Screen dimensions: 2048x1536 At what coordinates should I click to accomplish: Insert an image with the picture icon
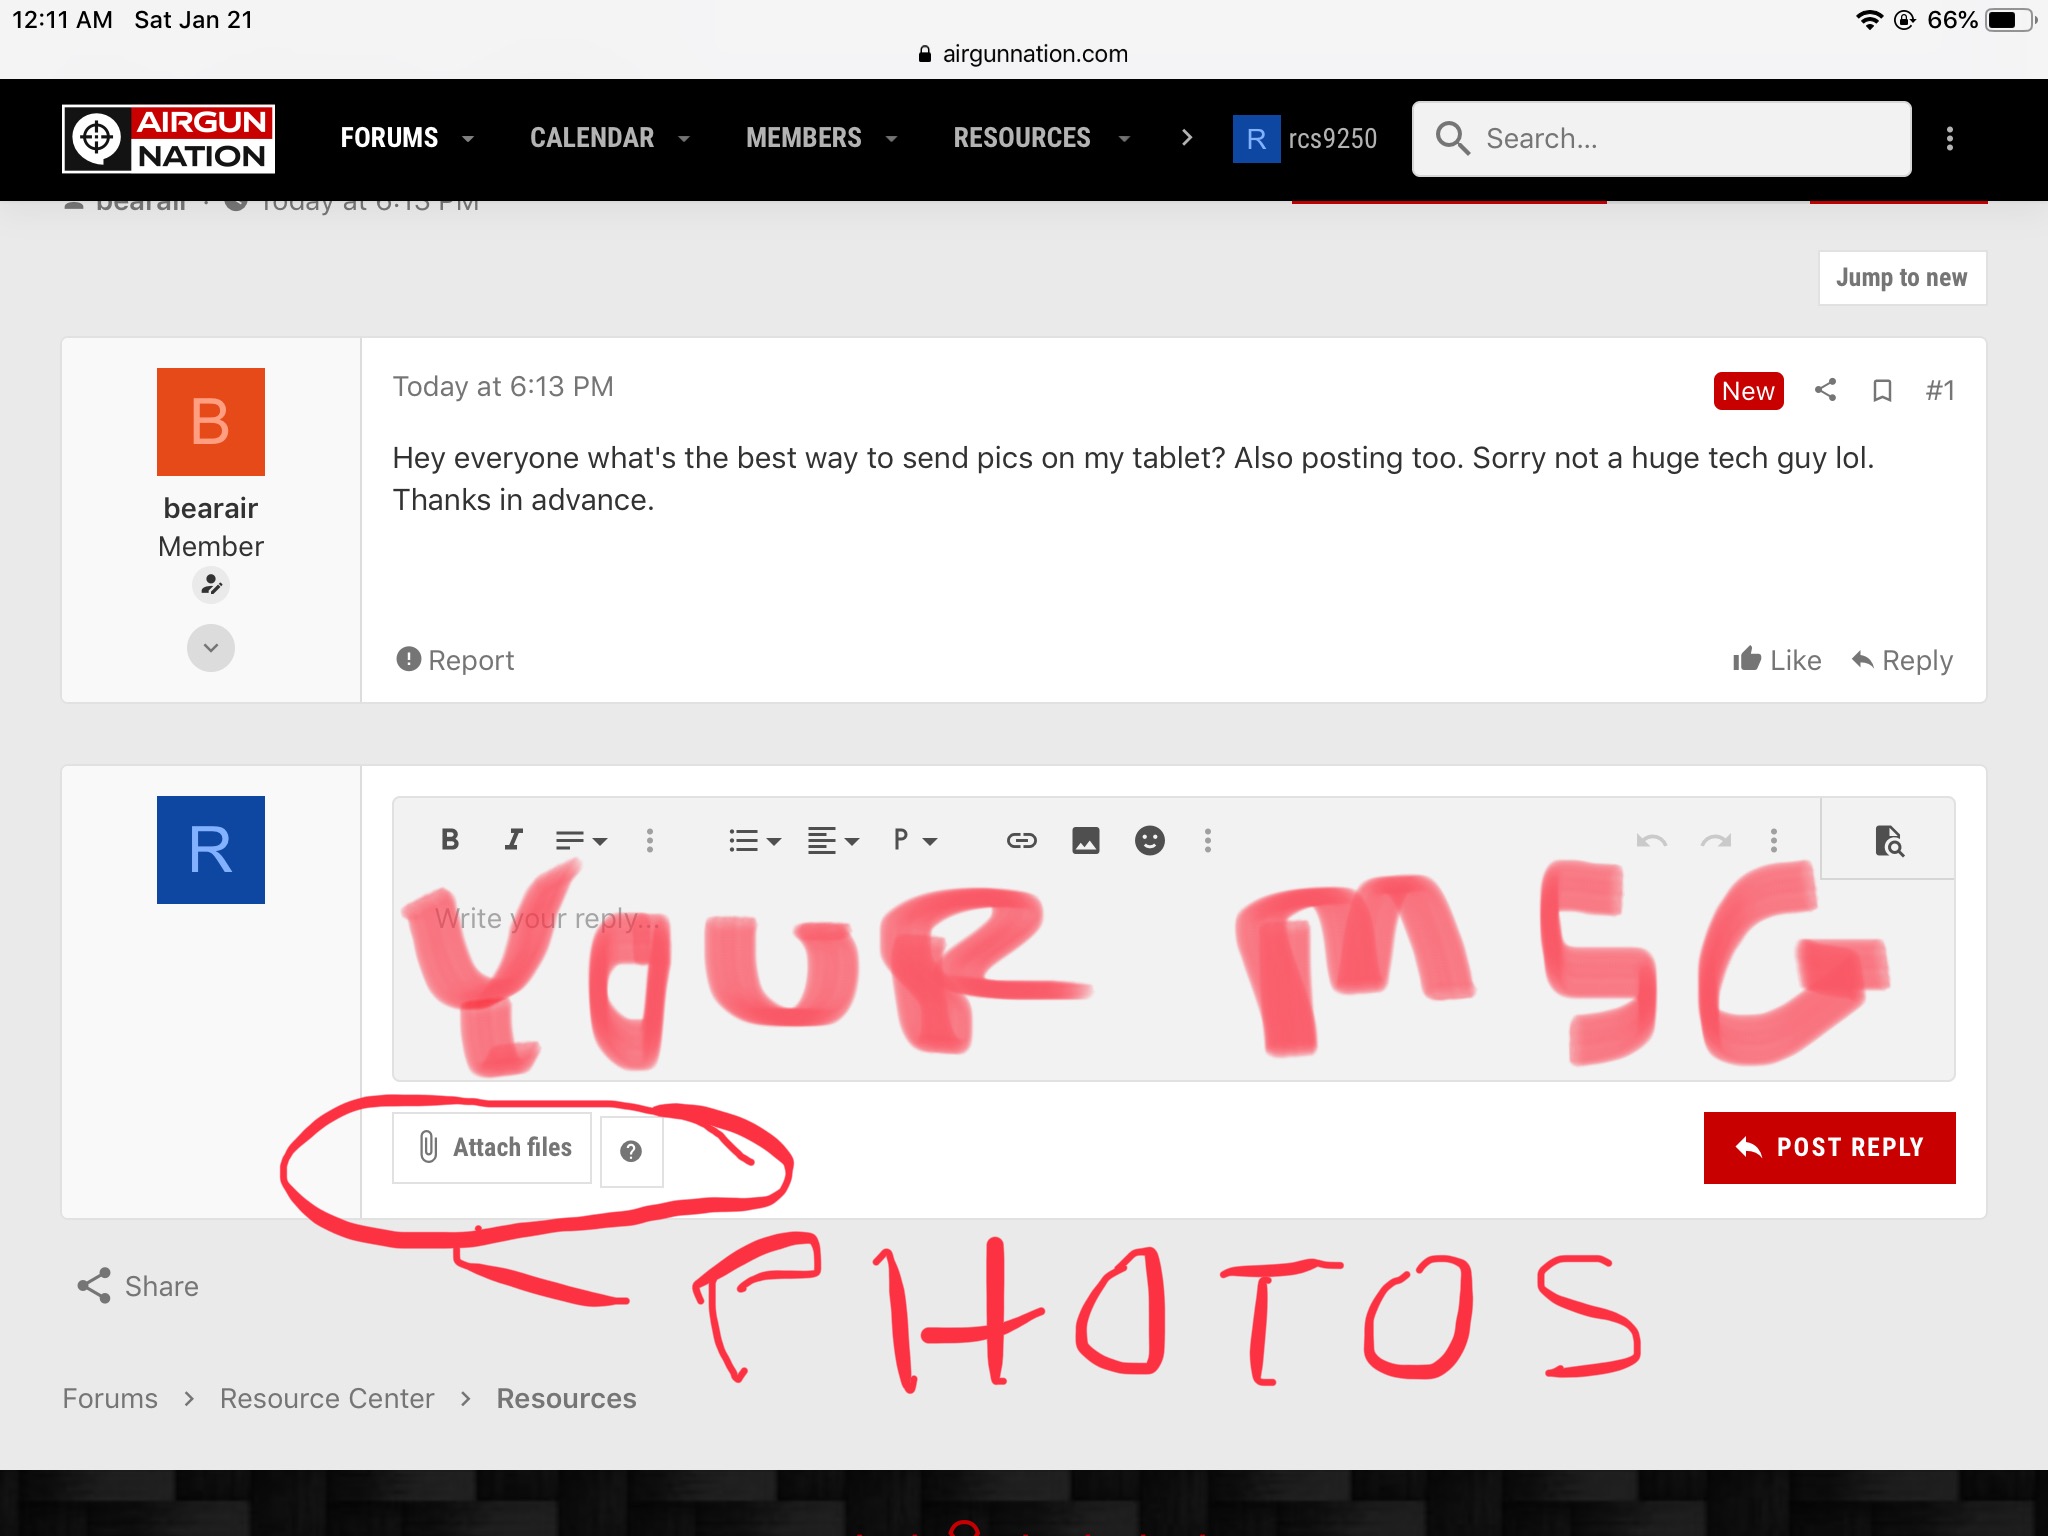click(x=1086, y=840)
